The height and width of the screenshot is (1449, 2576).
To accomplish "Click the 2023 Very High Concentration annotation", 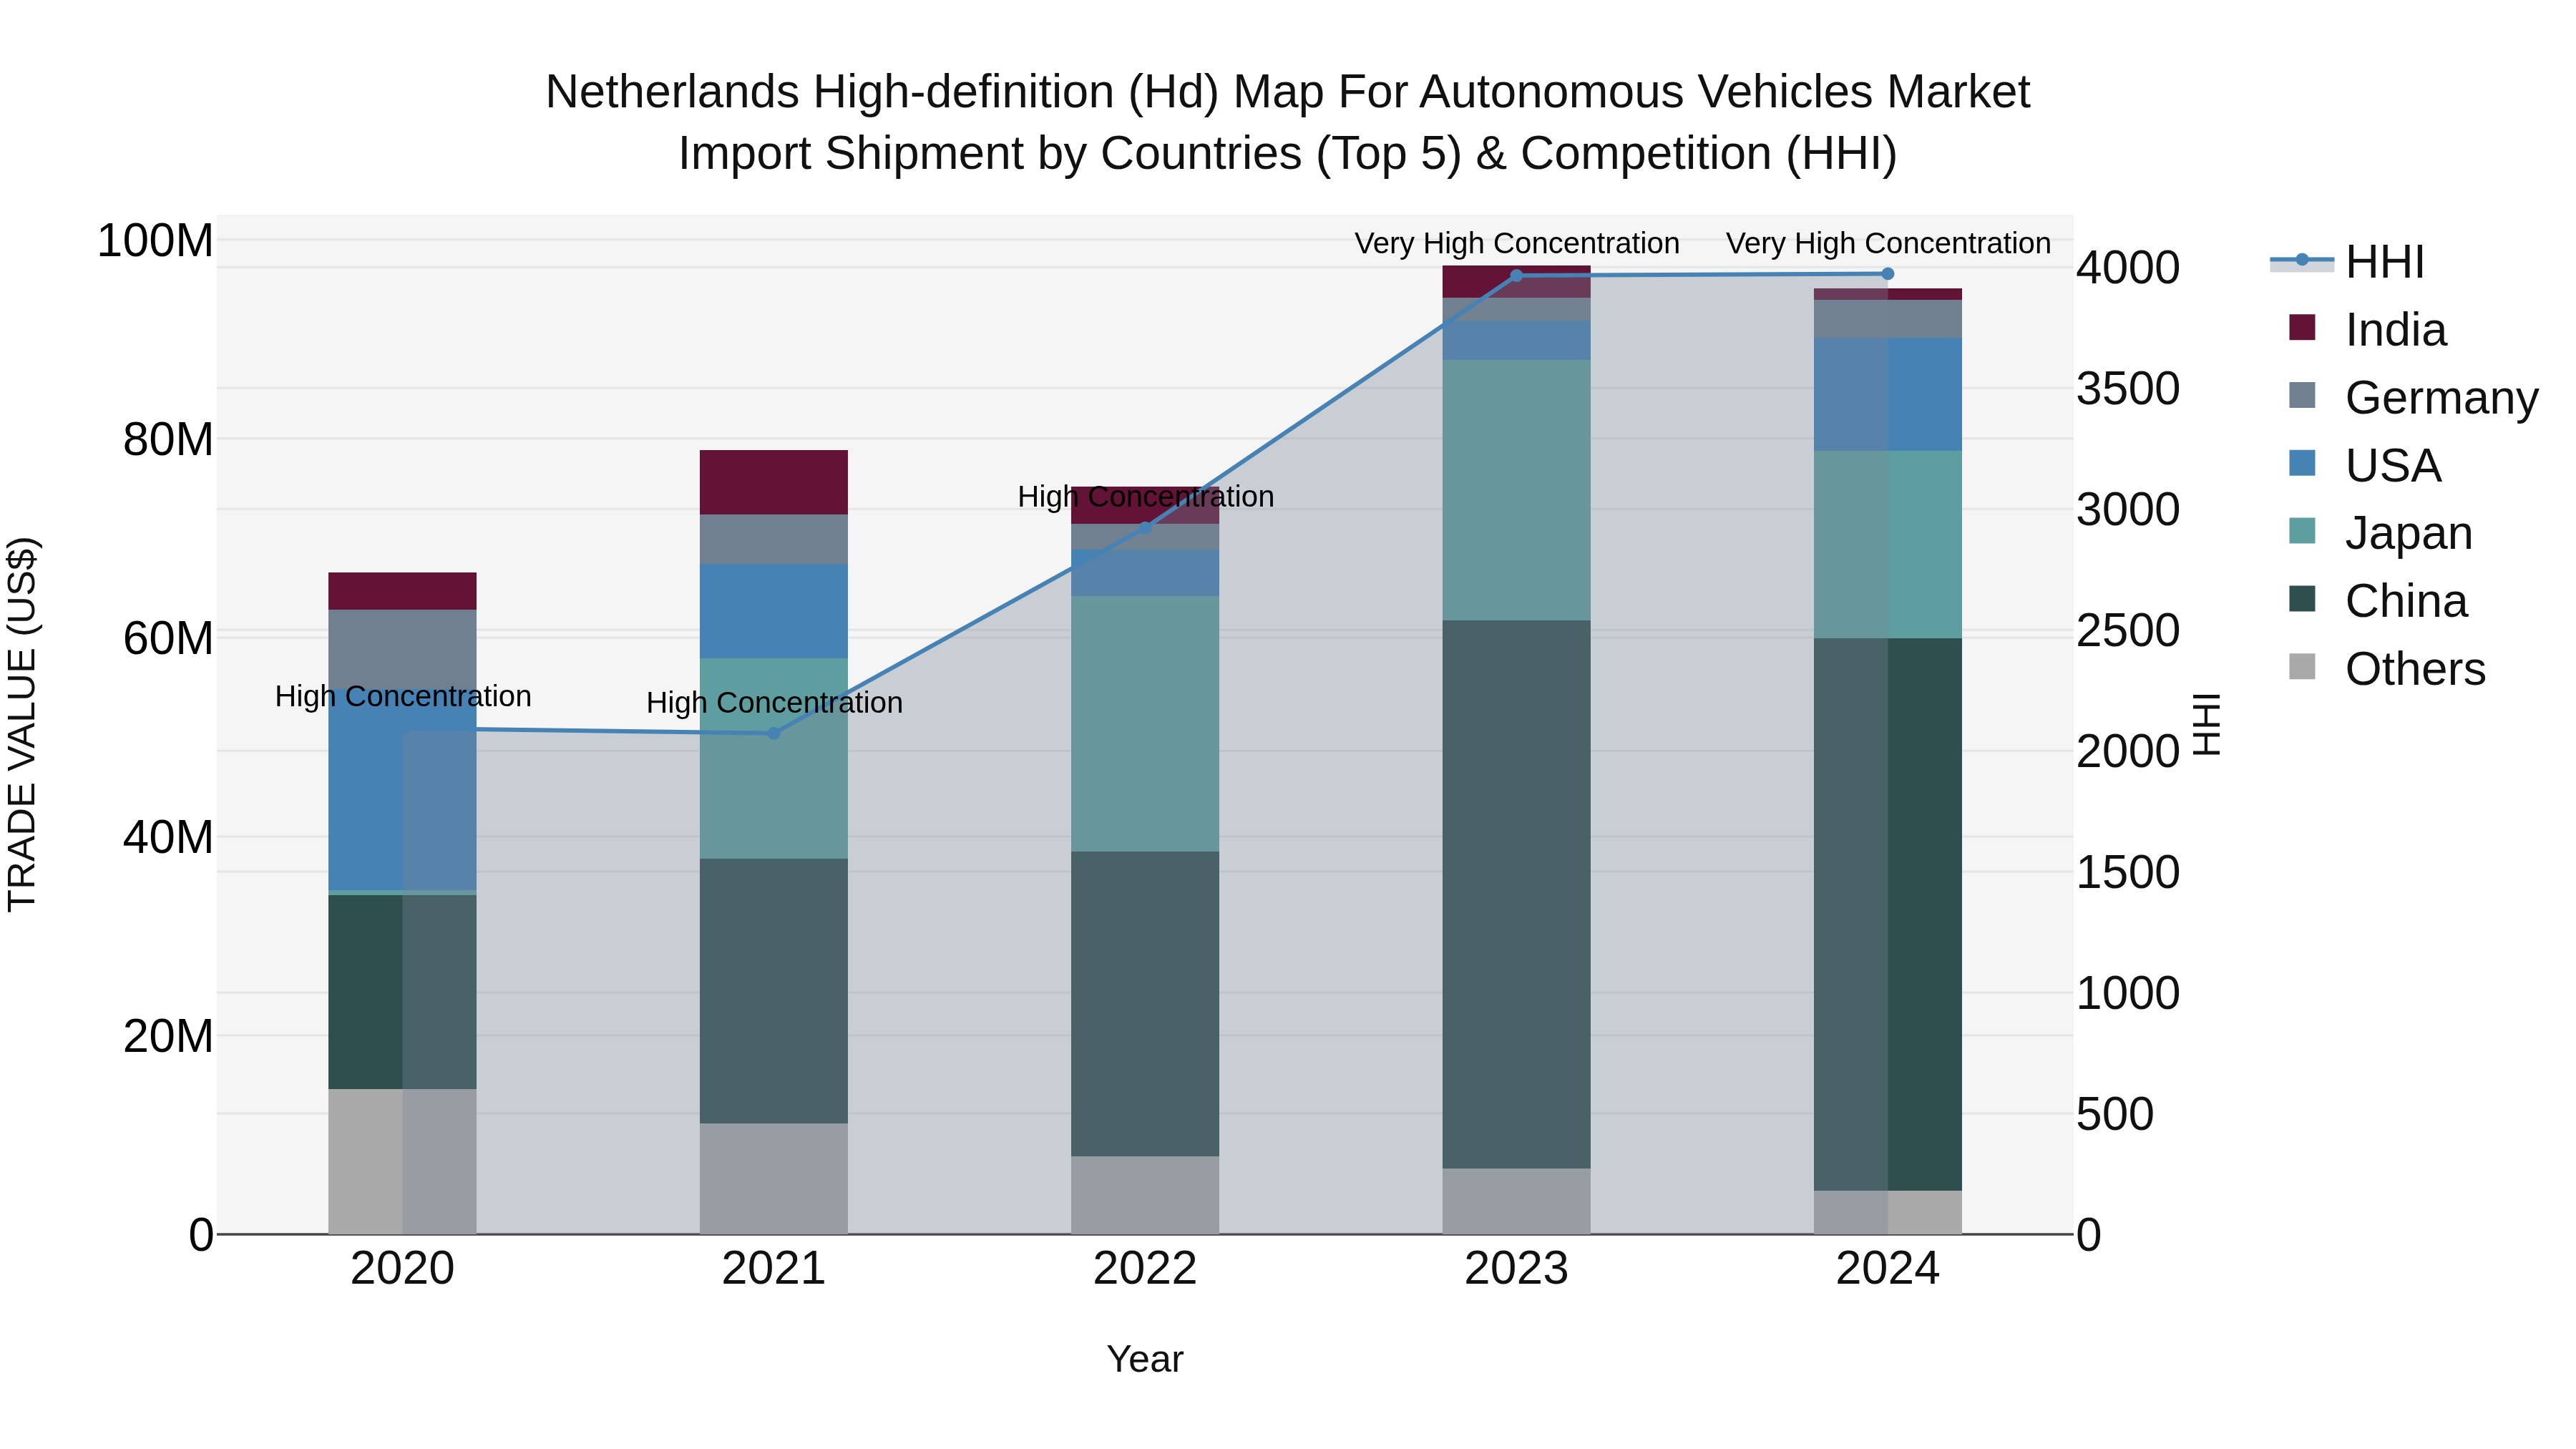I will point(1517,243).
